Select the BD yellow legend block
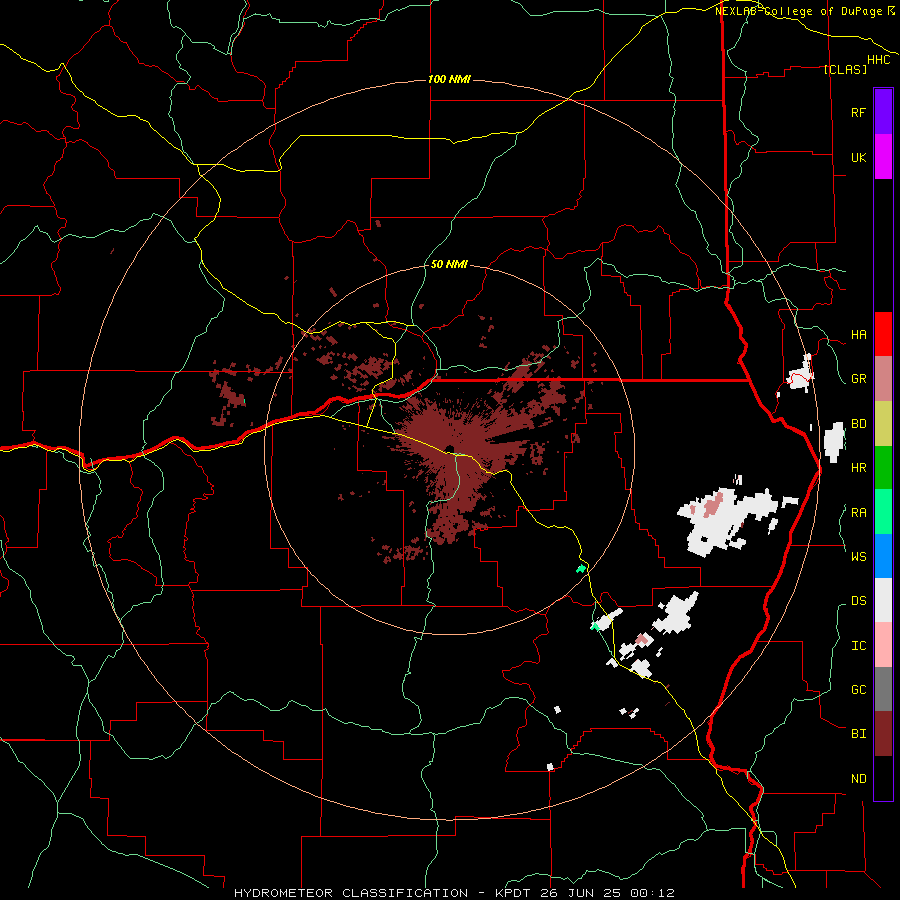The height and width of the screenshot is (900, 900). 883,423
